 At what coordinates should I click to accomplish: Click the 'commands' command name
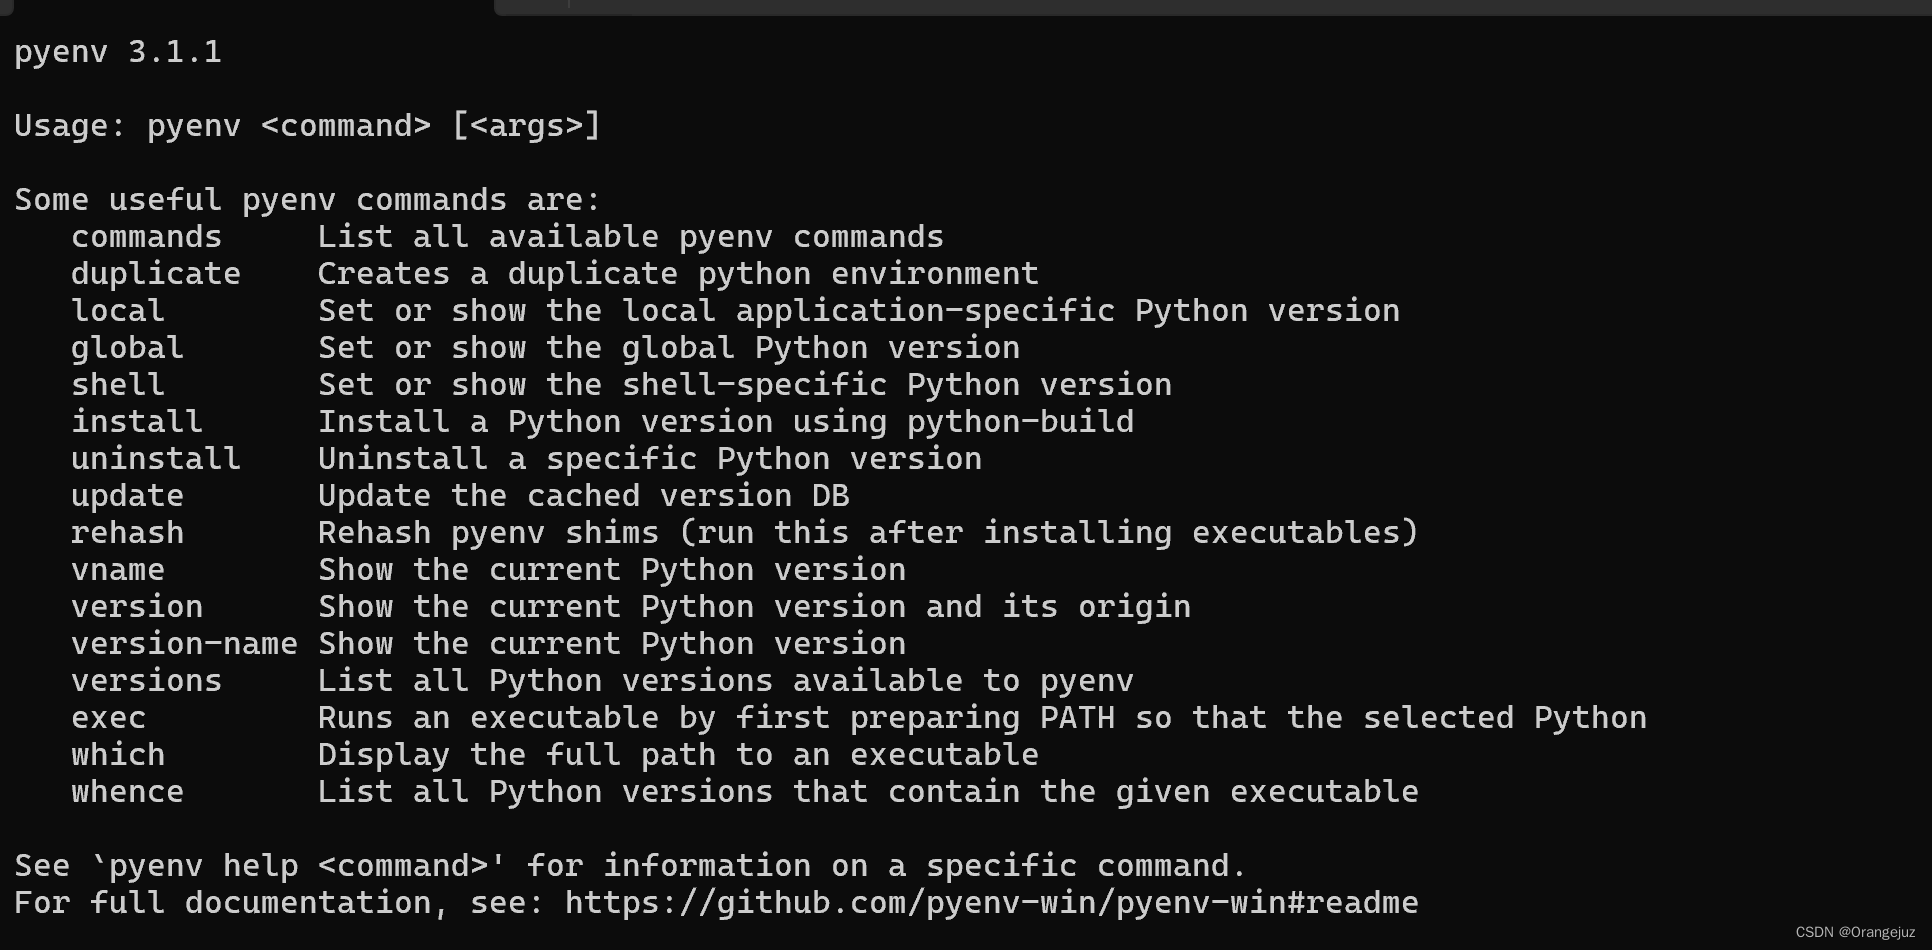[x=146, y=237]
